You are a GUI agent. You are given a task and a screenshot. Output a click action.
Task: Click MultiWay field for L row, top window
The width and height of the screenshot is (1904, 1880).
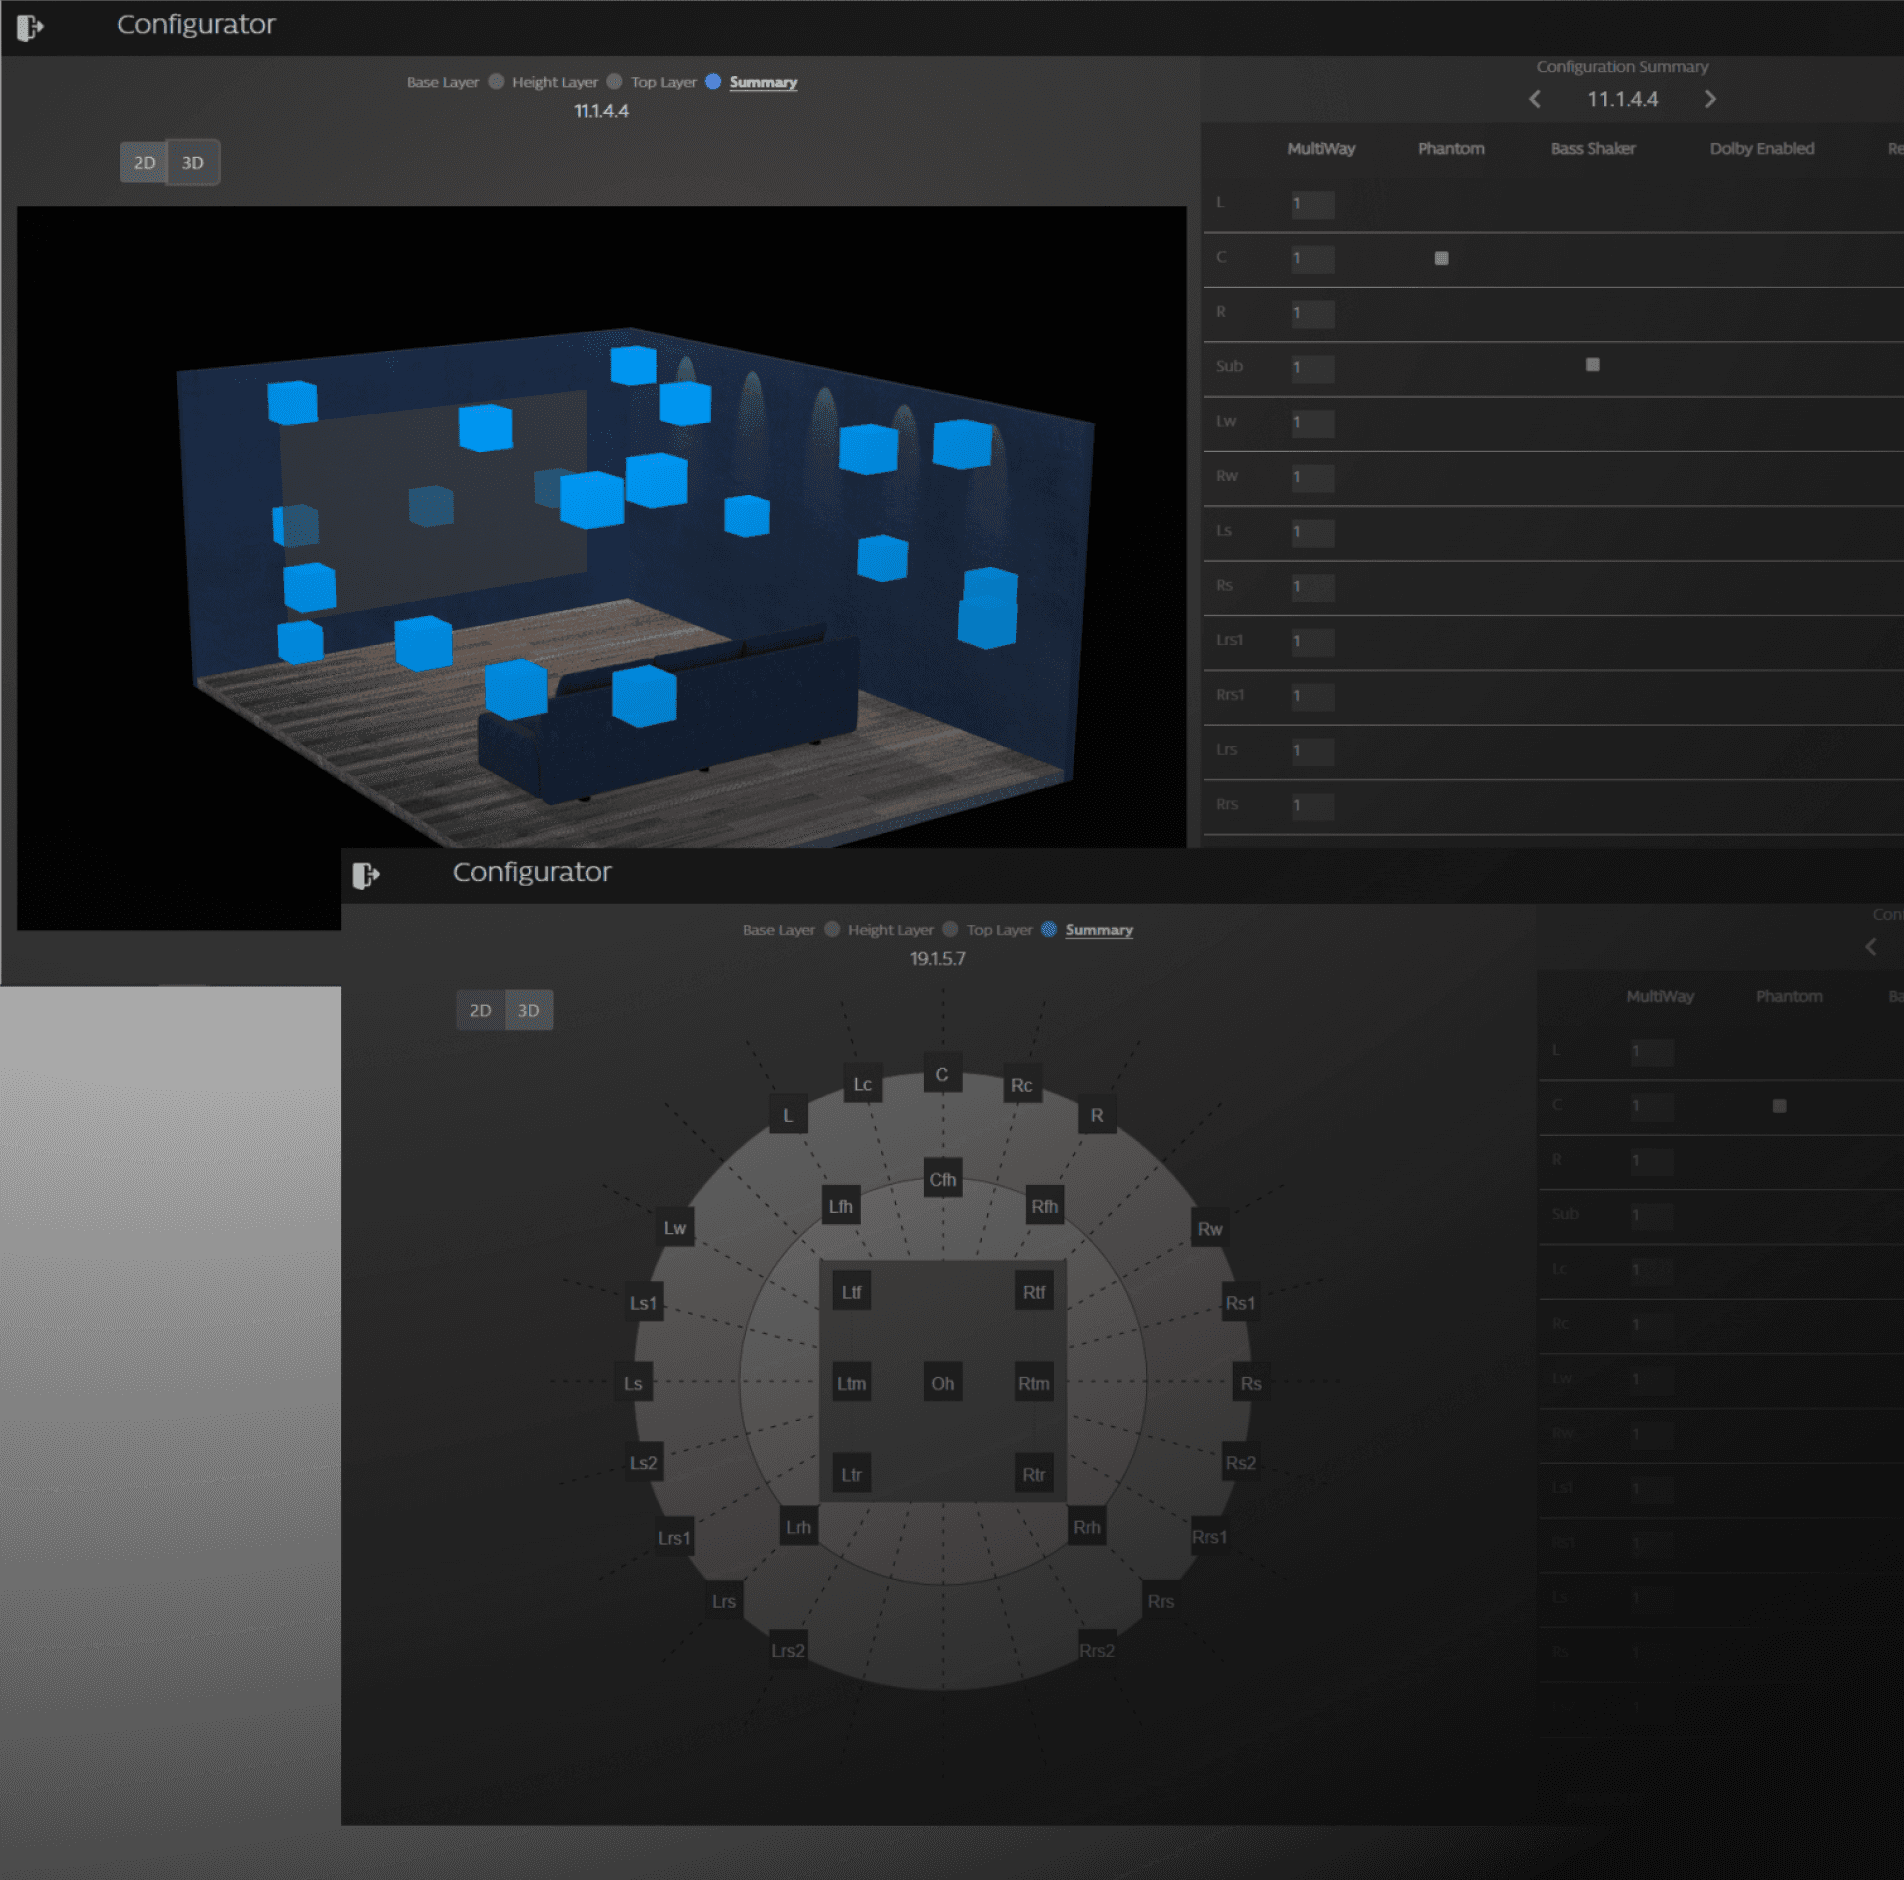(1312, 204)
